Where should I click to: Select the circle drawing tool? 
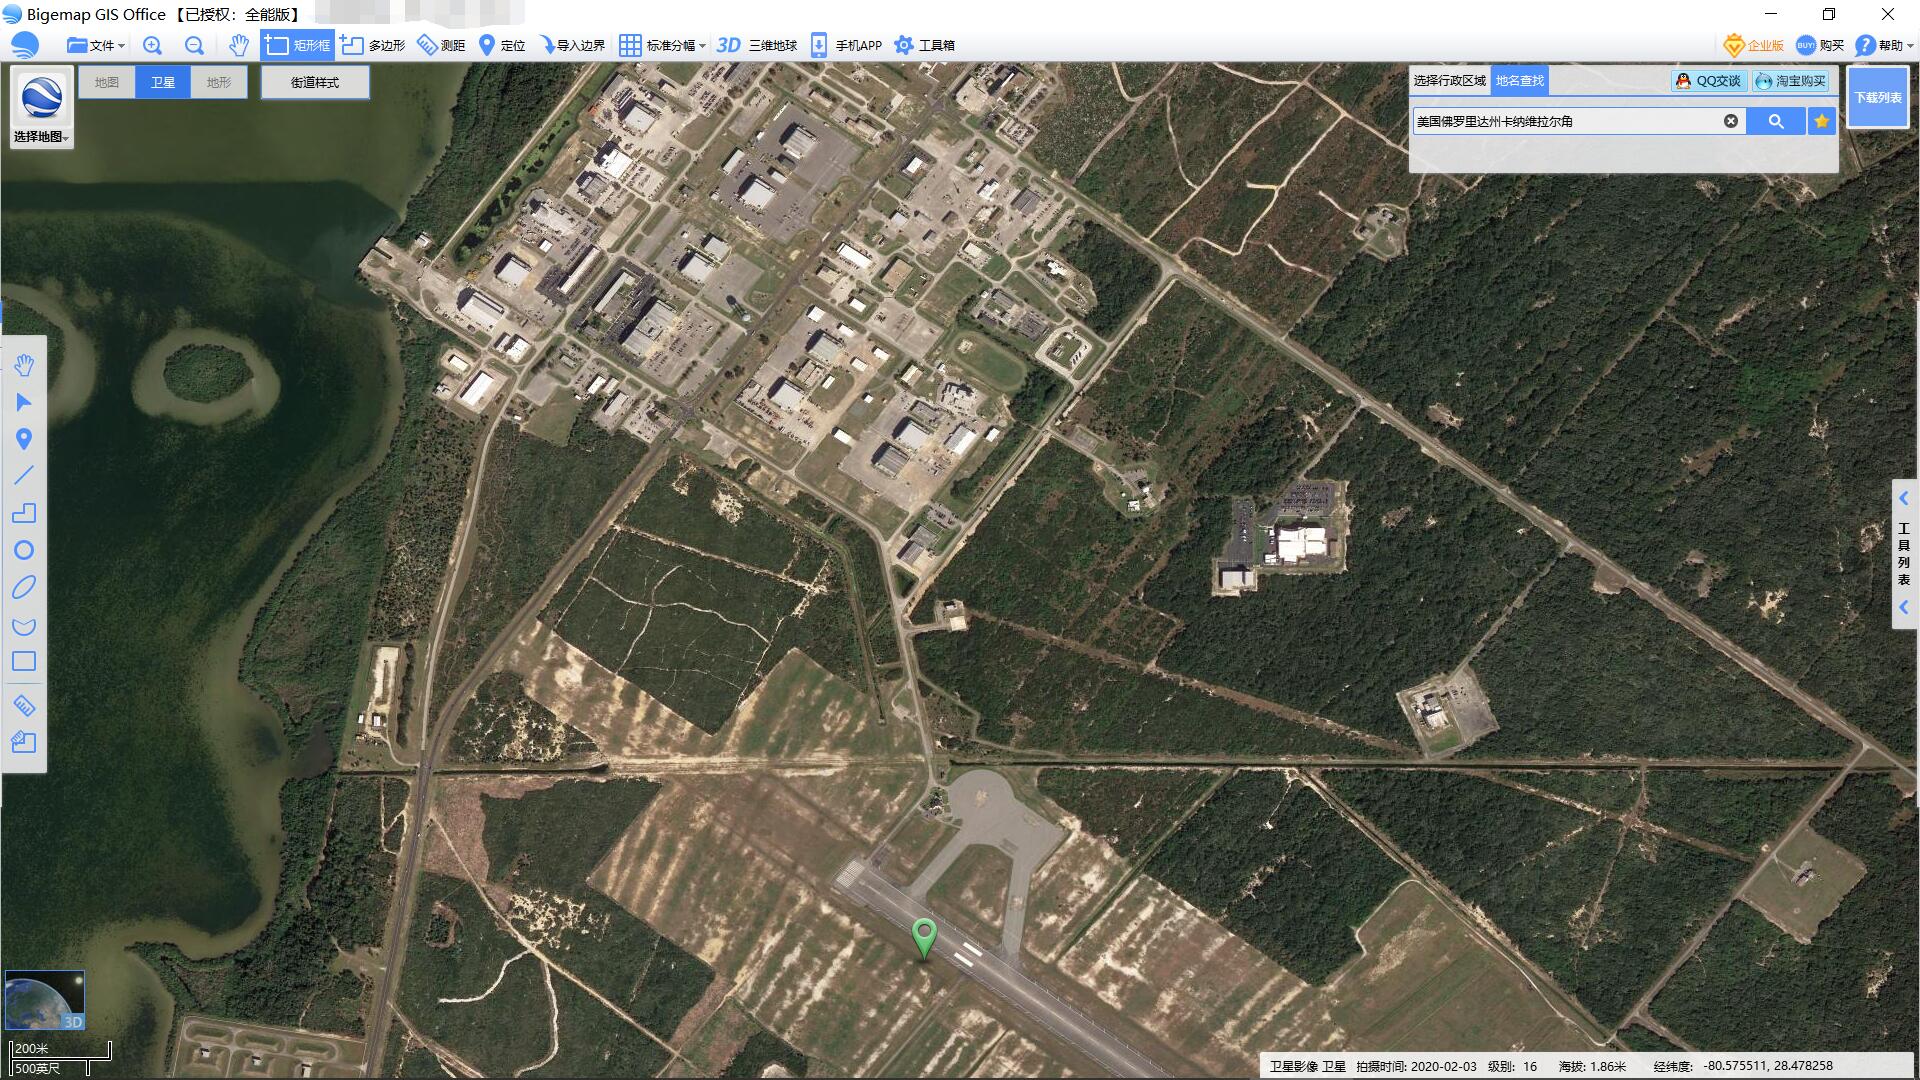pyautogui.click(x=24, y=550)
